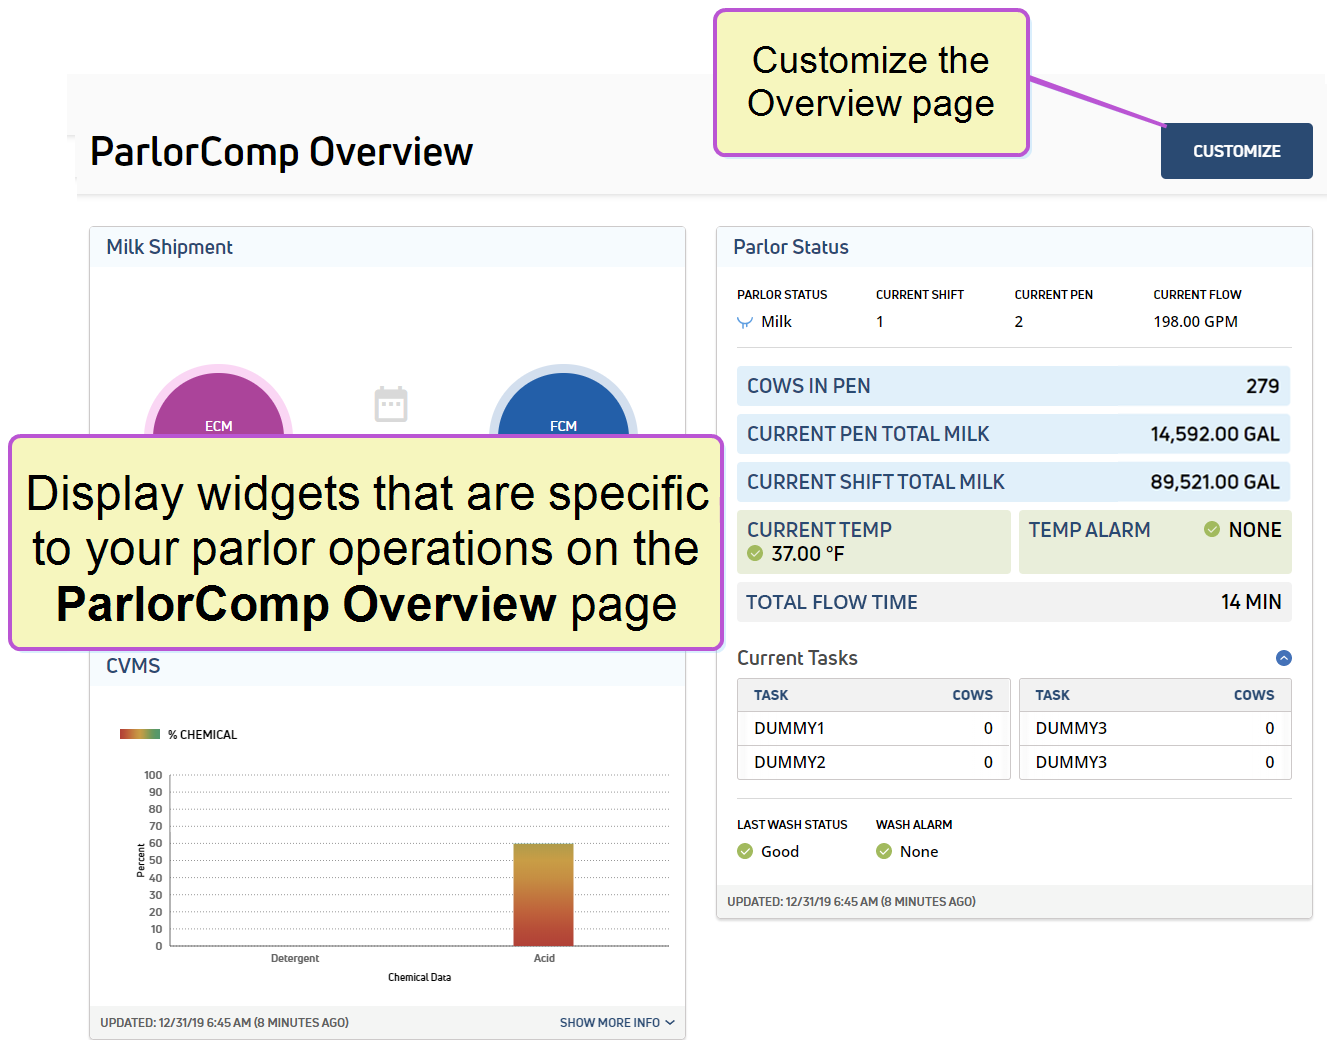Screen dimensions: 1337x1040
Task: Click the Milk parlor status icon
Action: (x=745, y=322)
